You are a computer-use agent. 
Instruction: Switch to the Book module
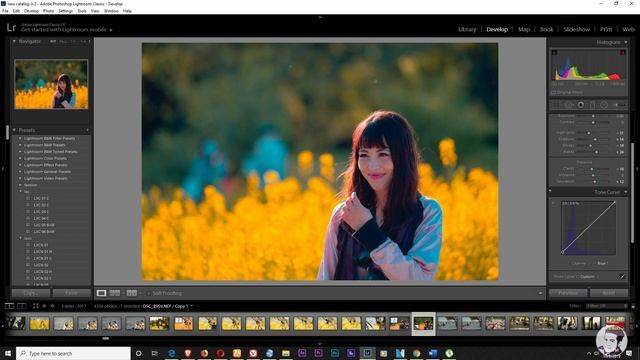click(x=547, y=29)
